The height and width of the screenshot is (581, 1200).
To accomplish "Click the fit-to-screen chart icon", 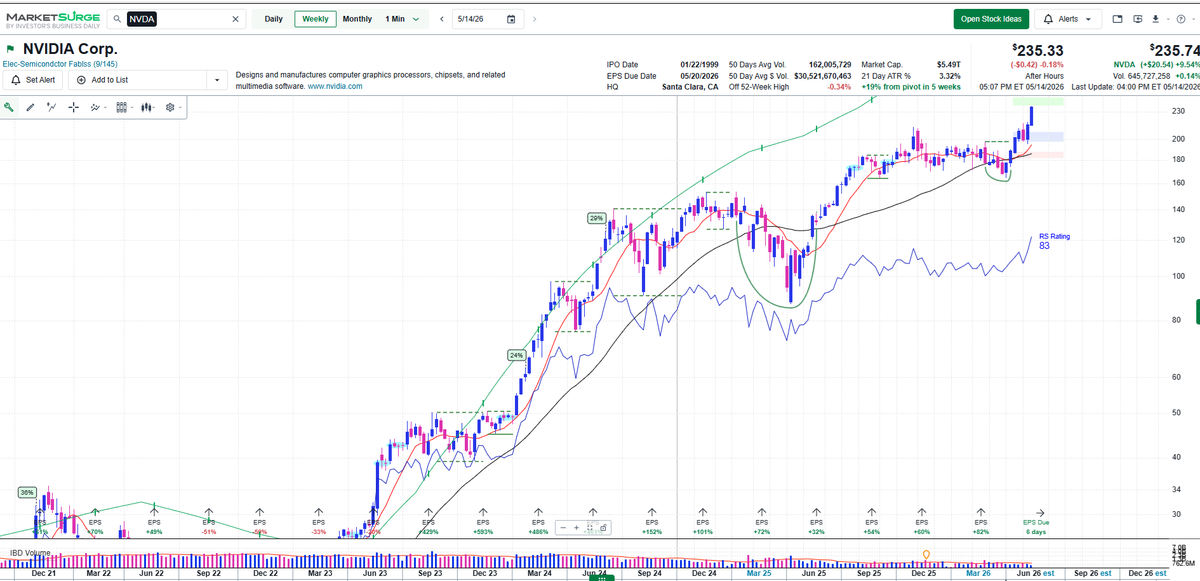I will coord(590,527).
